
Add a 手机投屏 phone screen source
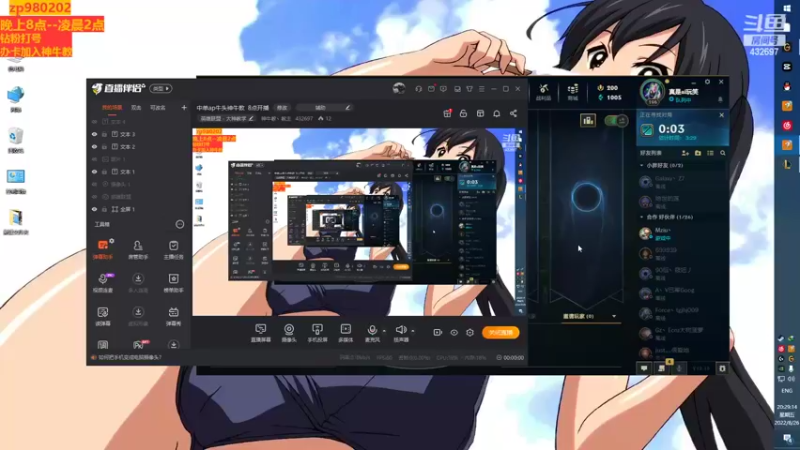317,333
